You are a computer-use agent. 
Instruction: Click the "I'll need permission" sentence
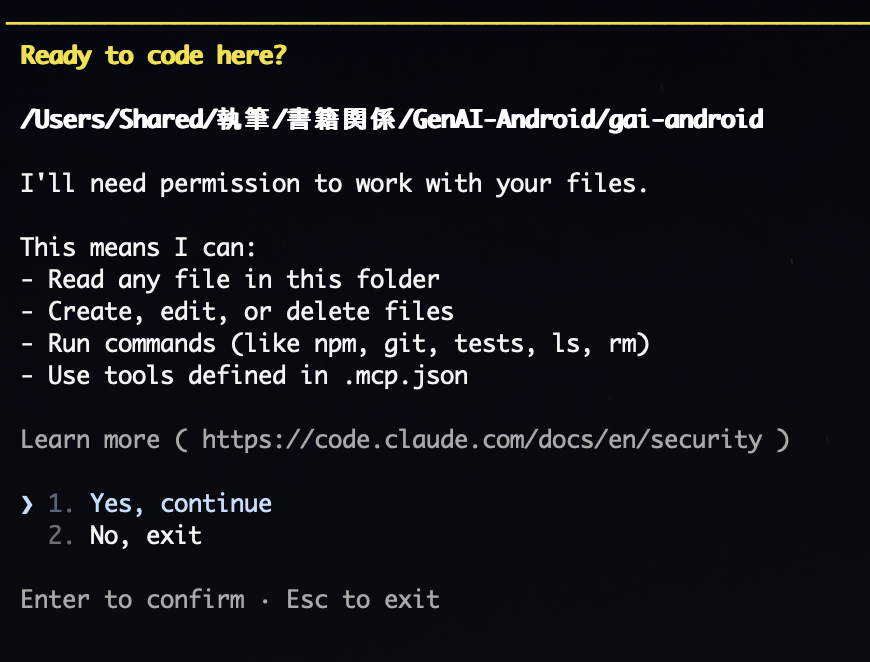334,184
